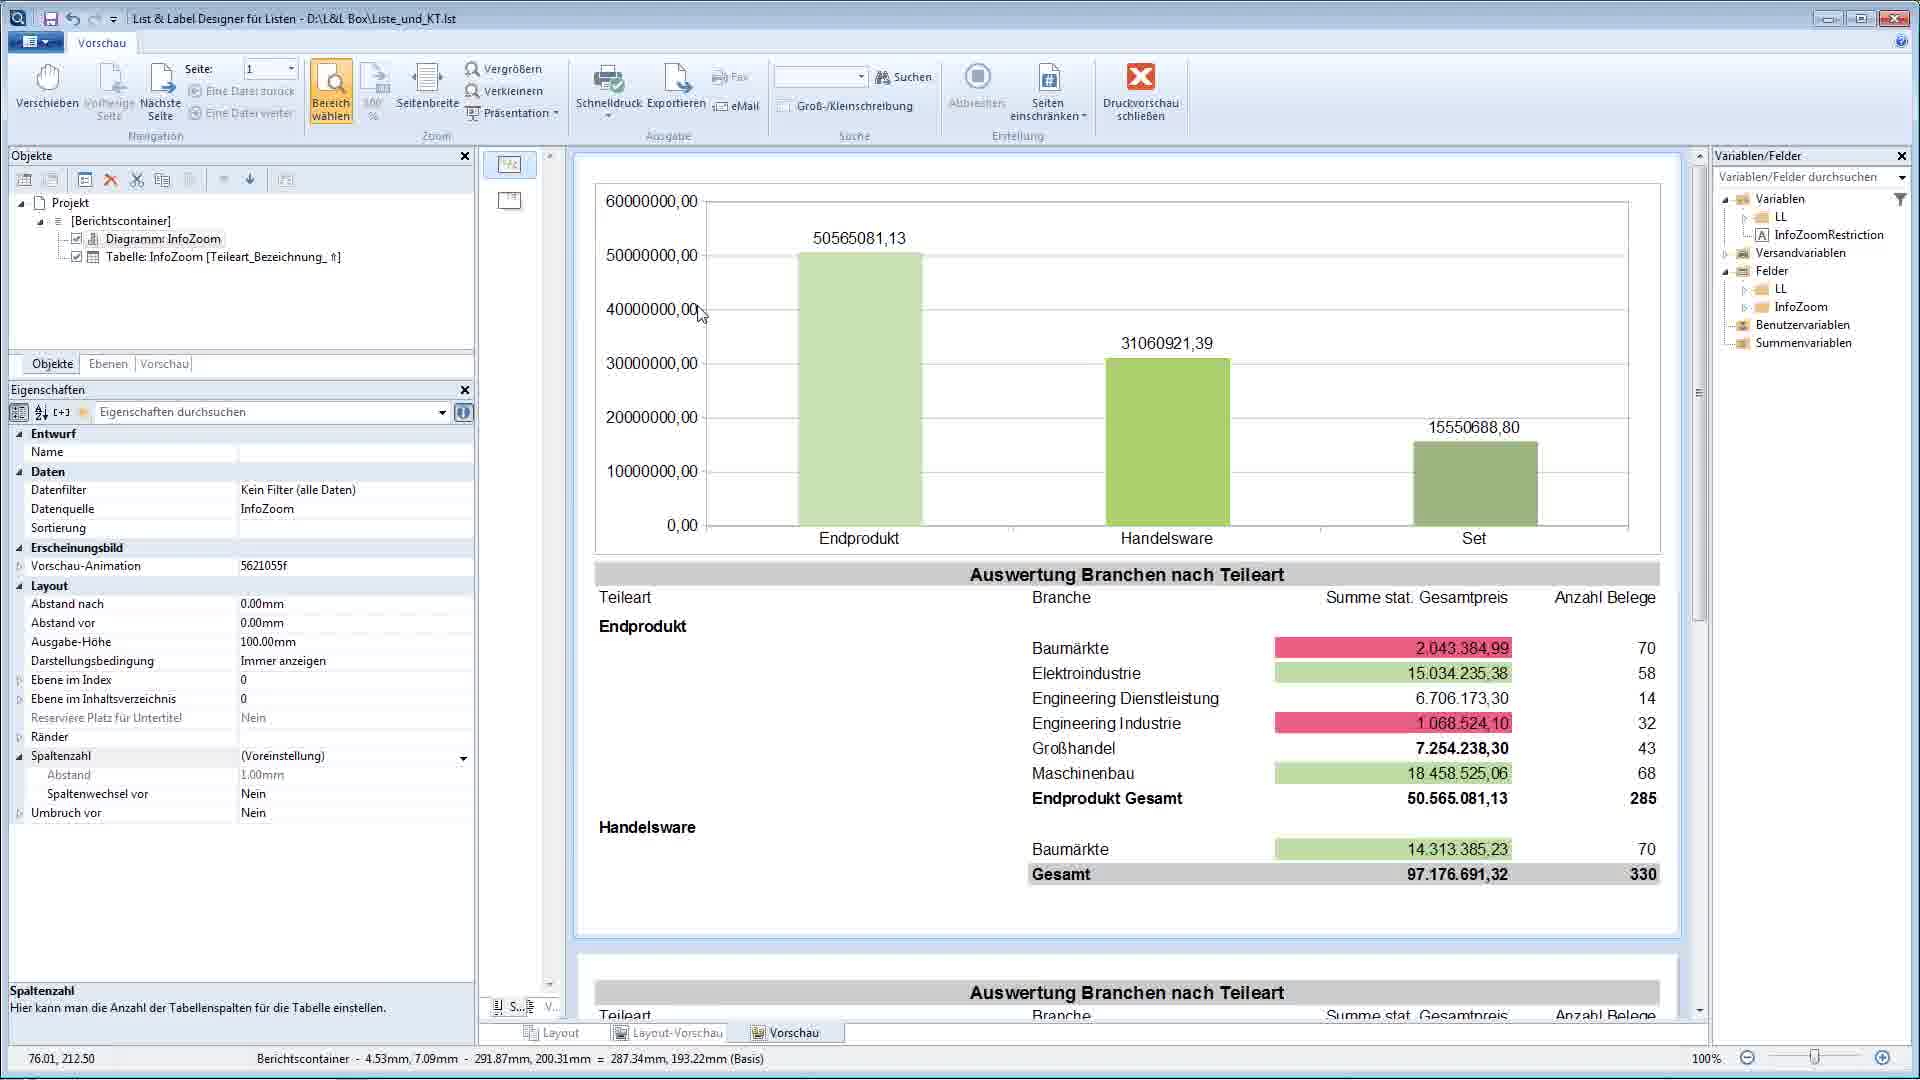Click the Endprodukt chart bar
This screenshot has width=1920, height=1080.
point(859,389)
